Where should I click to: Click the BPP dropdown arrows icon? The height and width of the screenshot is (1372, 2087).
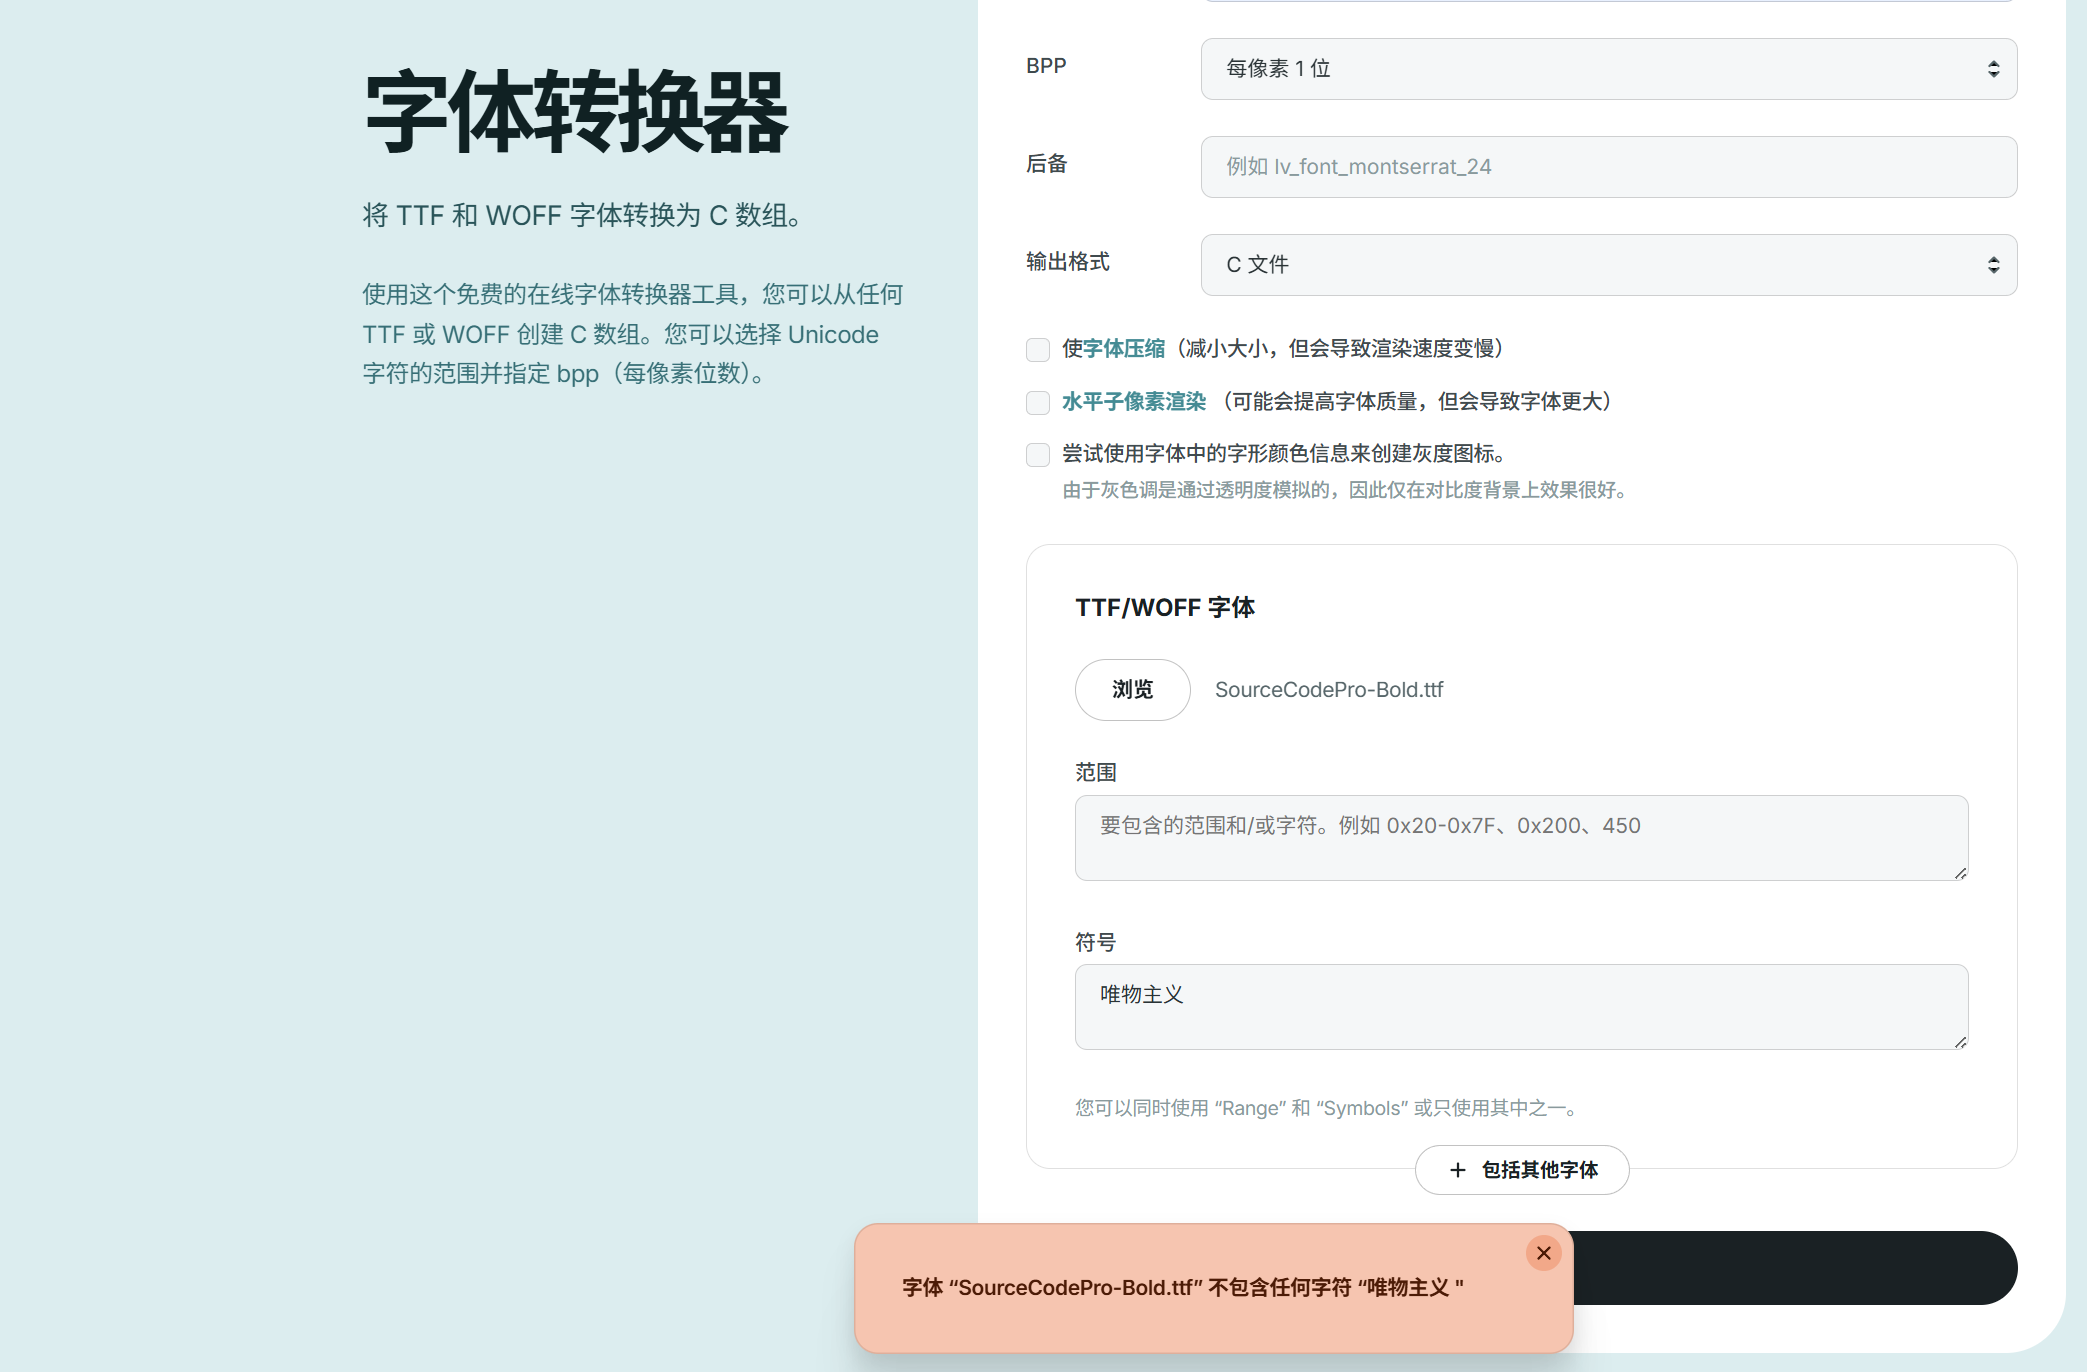1993,69
